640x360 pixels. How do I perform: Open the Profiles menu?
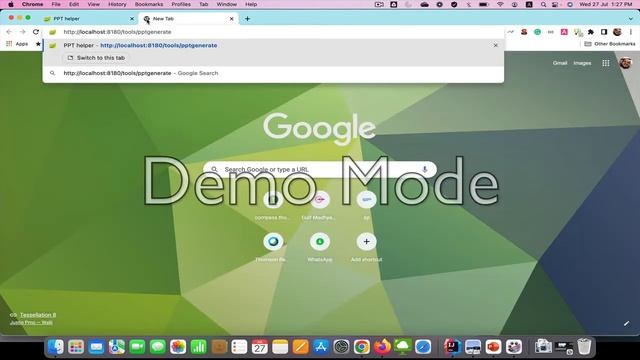pyautogui.click(x=181, y=4)
